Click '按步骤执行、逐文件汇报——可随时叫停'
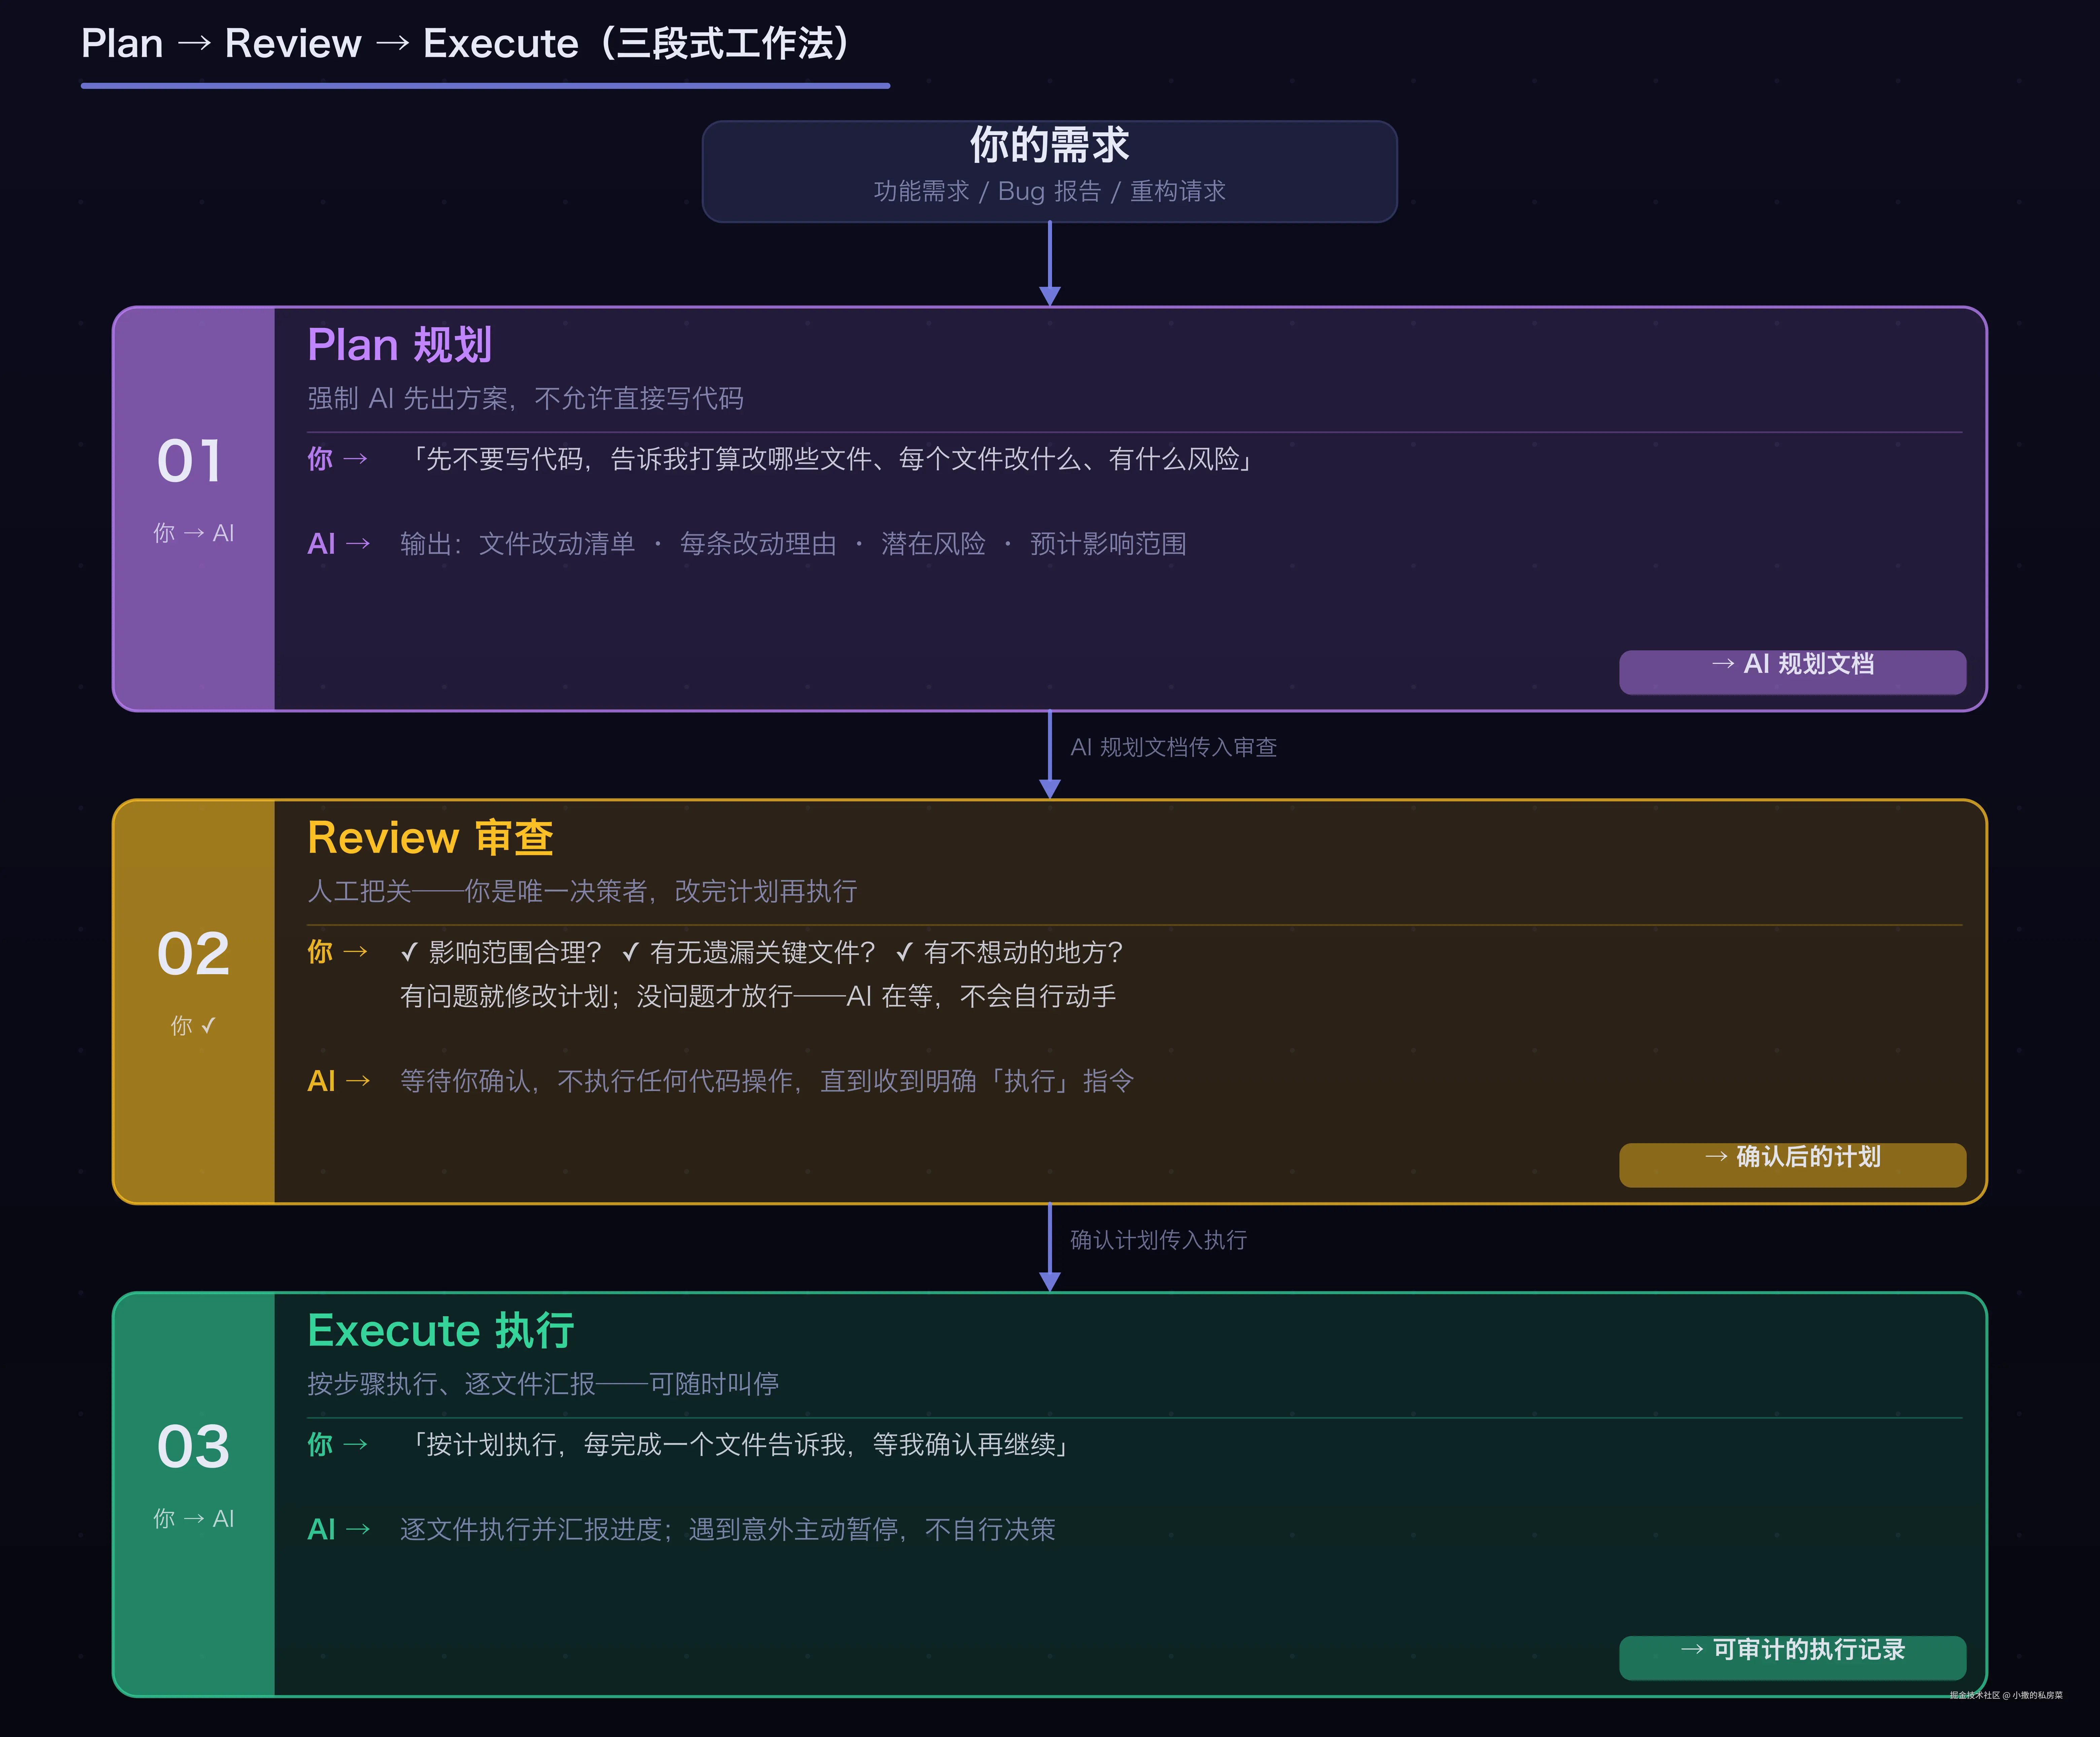The image size is (2100, 1737). click(x=543, y=1384)
